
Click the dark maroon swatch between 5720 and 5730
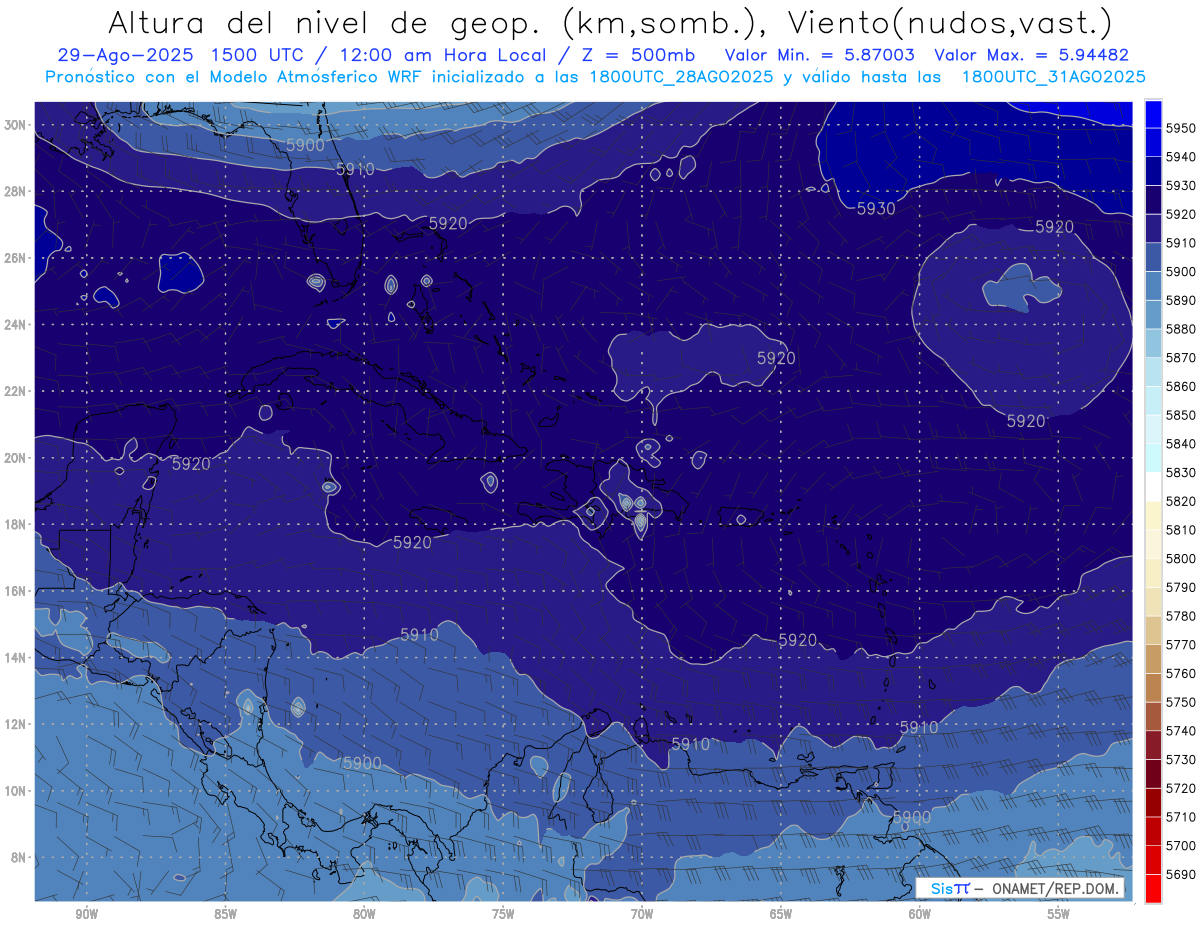[1153, 773]
